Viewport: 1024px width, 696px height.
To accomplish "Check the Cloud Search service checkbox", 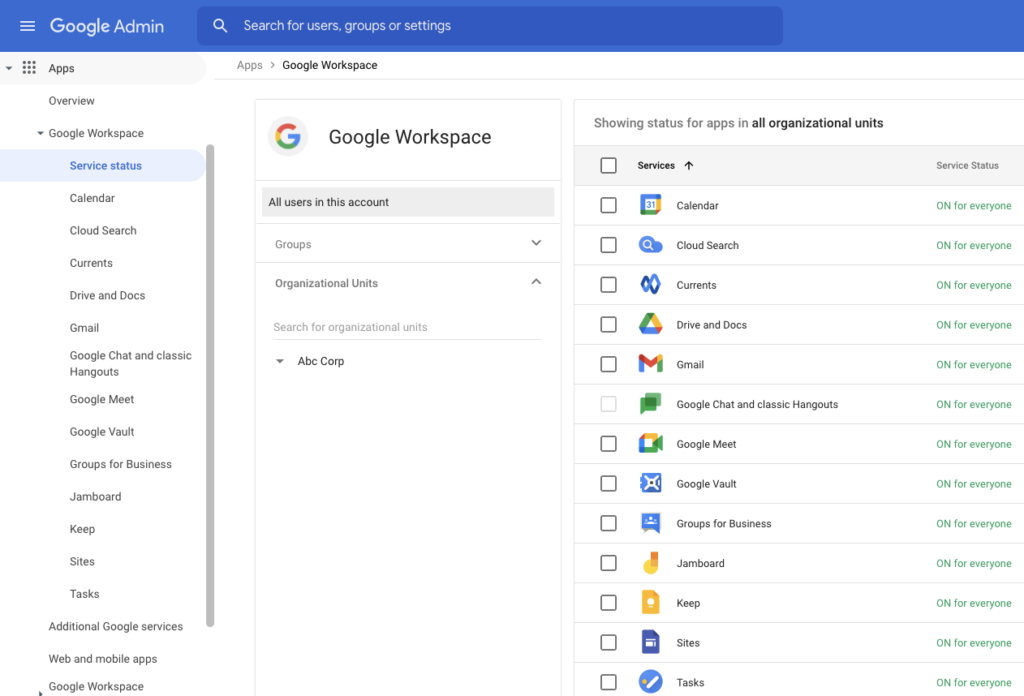I will click(x=608, y=245).
